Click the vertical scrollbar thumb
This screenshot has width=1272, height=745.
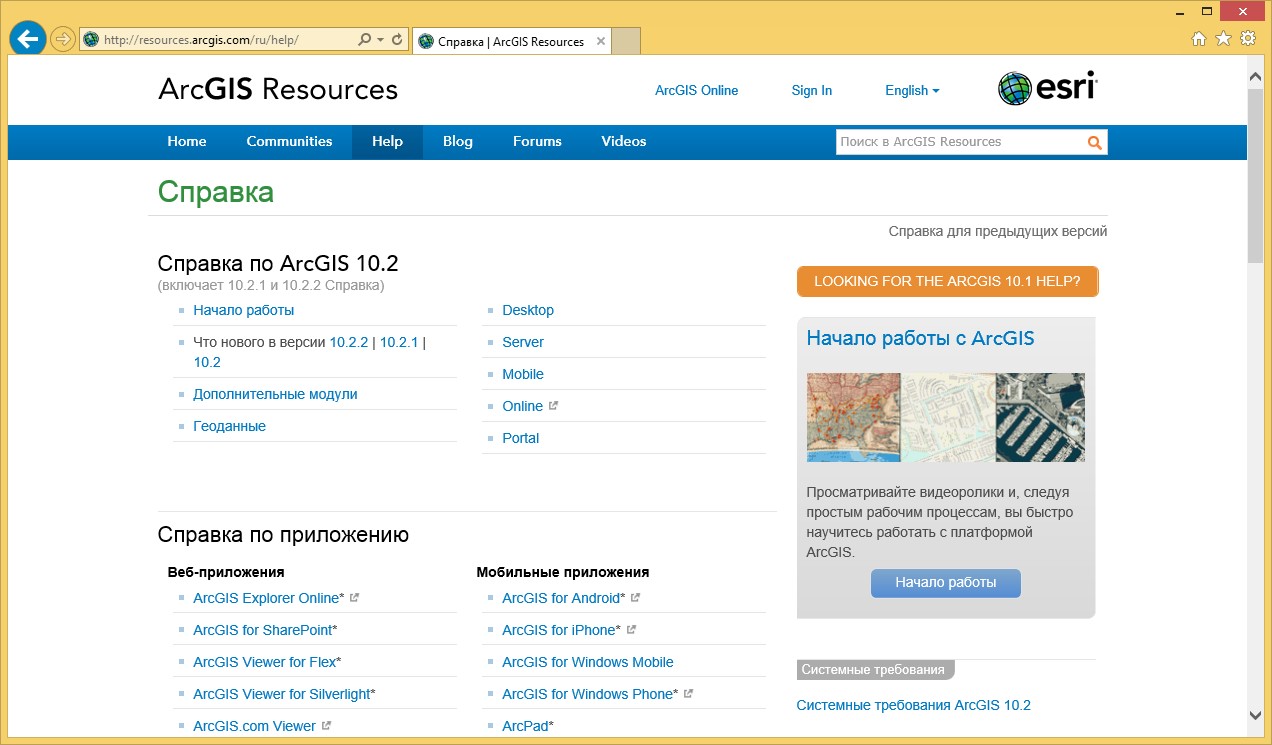click(1255, 175)
